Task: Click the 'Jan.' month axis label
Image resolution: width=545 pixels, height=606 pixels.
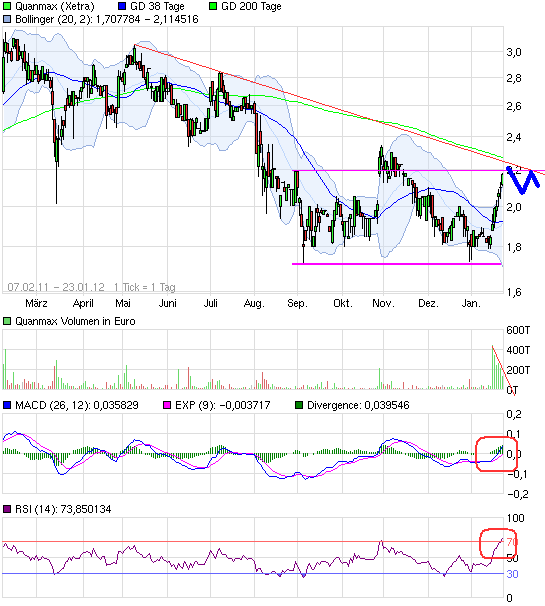Action: pyautogui.click(x=471, y=303)
